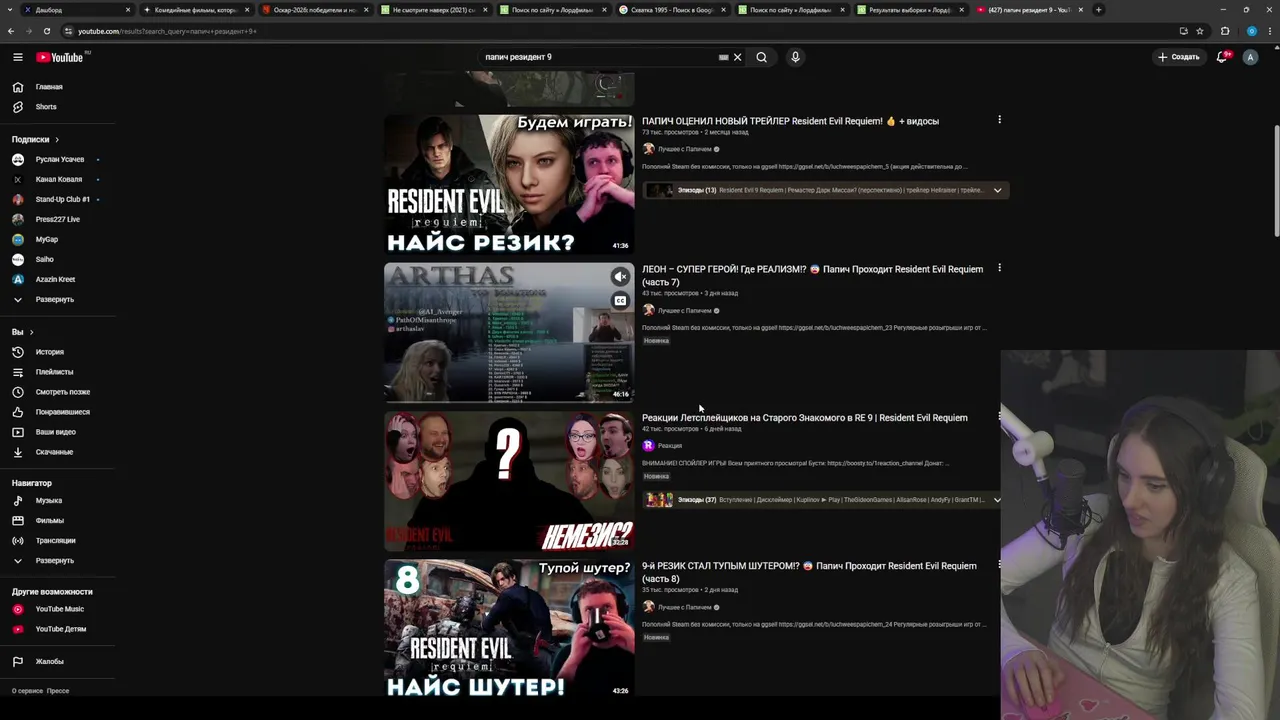Switch to Схватка 1995 Google search tab
The image size is (1280, 720).
coord(670,10)
